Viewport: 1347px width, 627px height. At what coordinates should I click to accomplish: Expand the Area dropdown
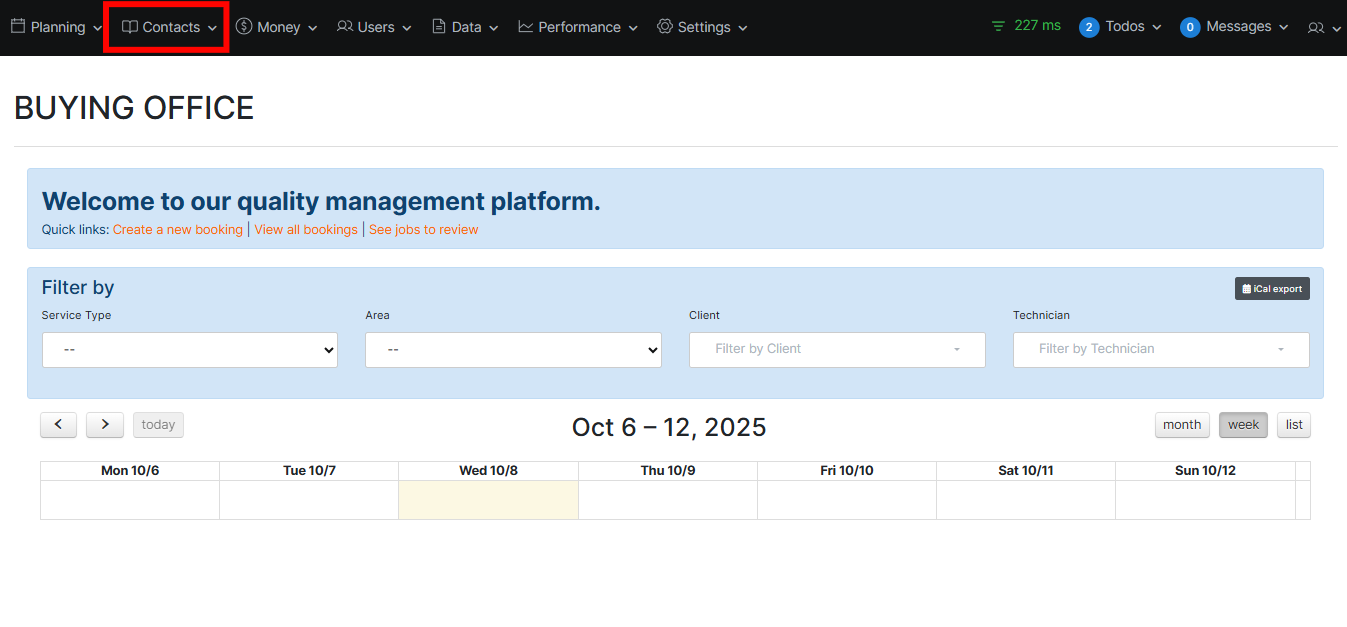click(x=513, y=350)
